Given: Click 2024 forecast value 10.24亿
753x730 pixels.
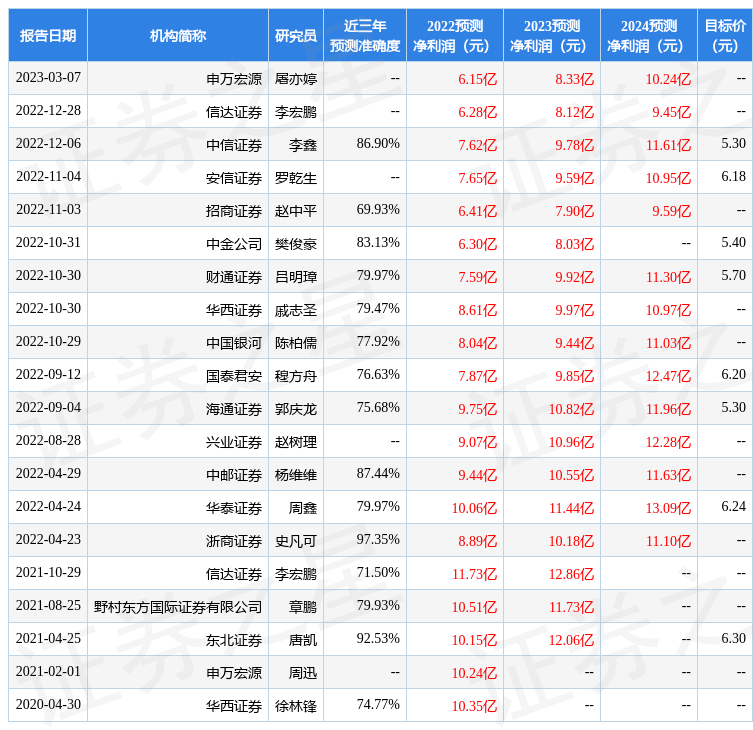Looking at the screenshot, I should [x=668, y=79].
